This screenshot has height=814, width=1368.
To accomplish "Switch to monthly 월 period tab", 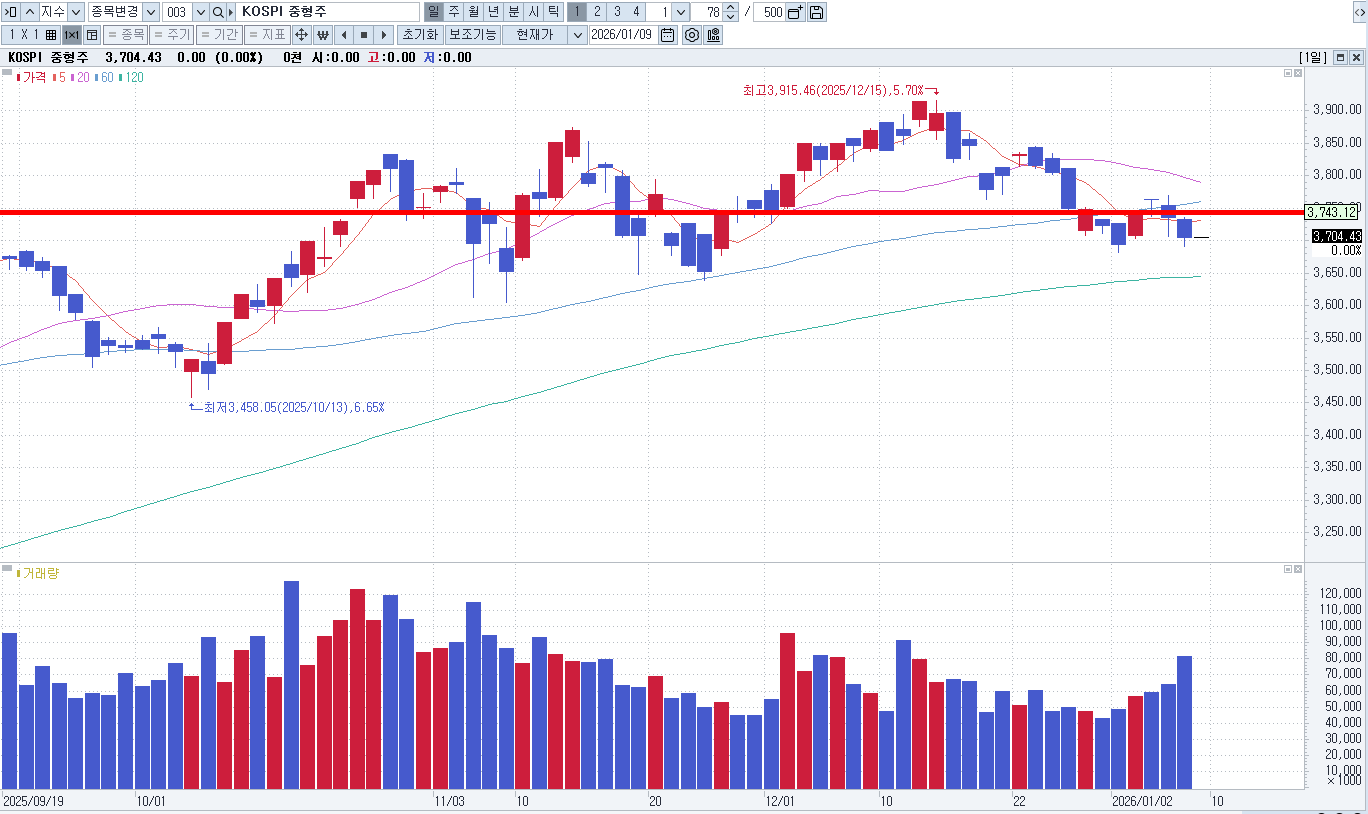I will [x=473, y=12].
